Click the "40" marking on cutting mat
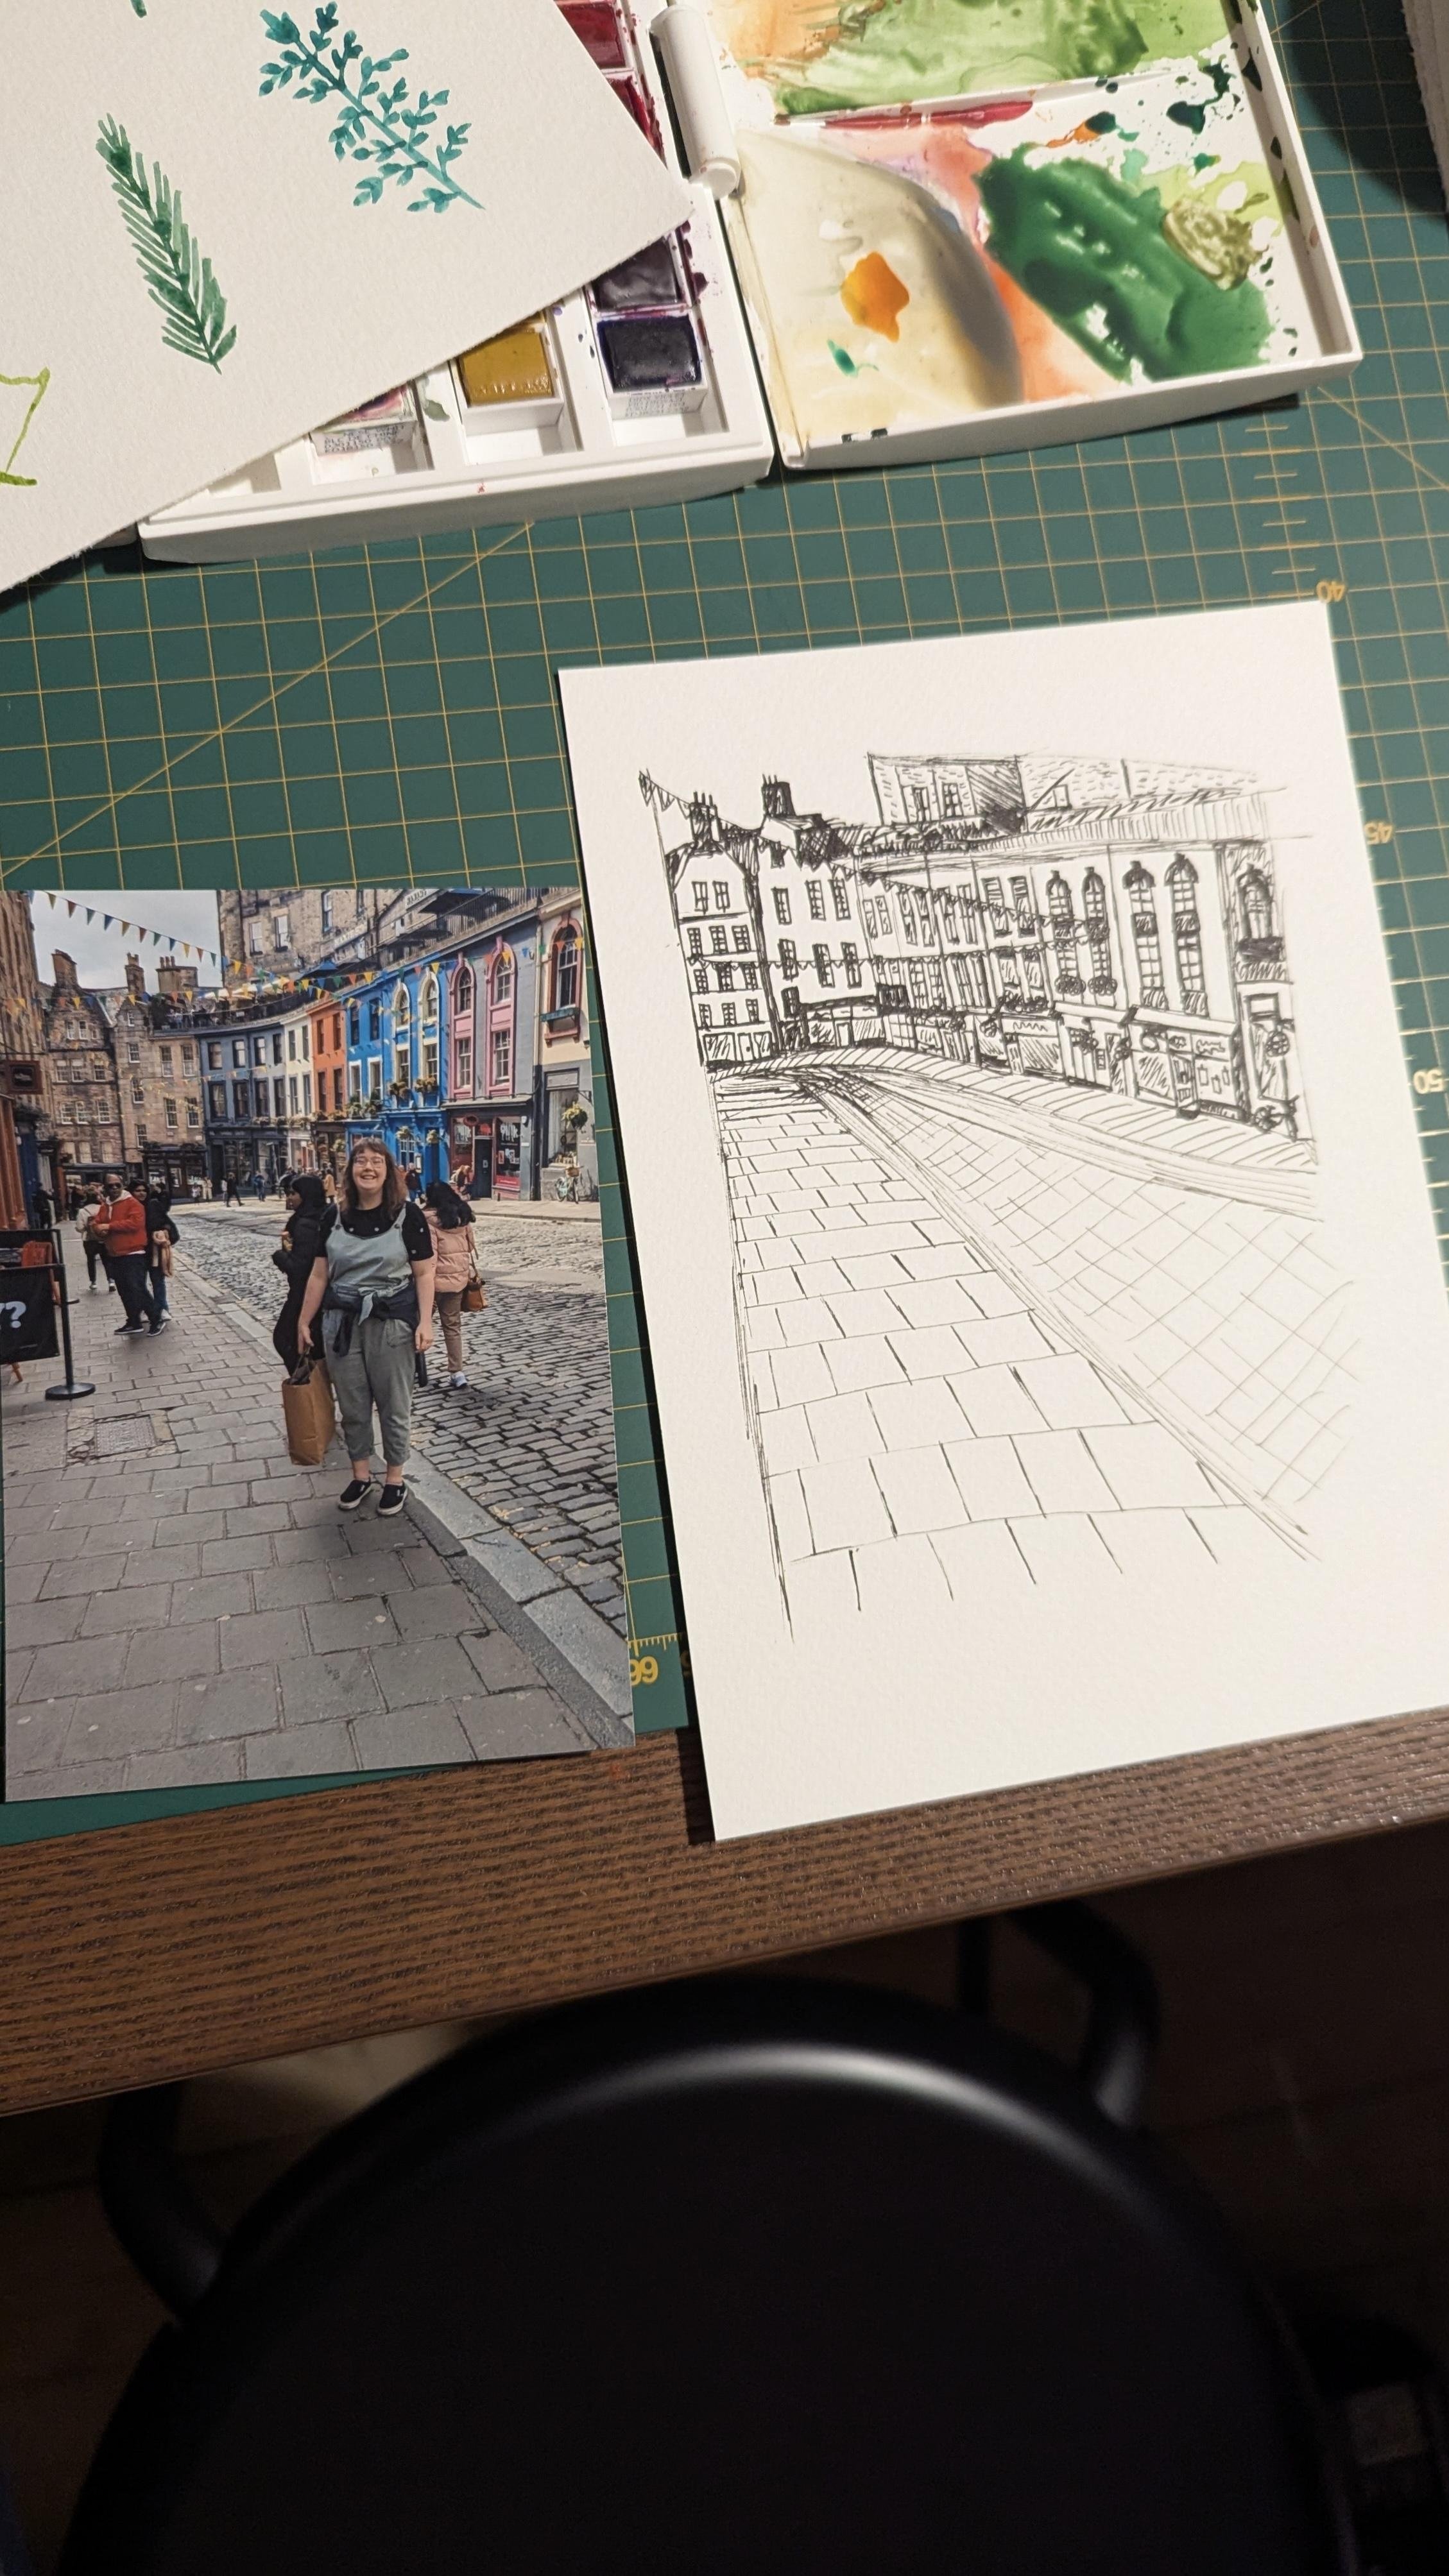This screenshot has width=1449, height=2576. [1330, 591]
